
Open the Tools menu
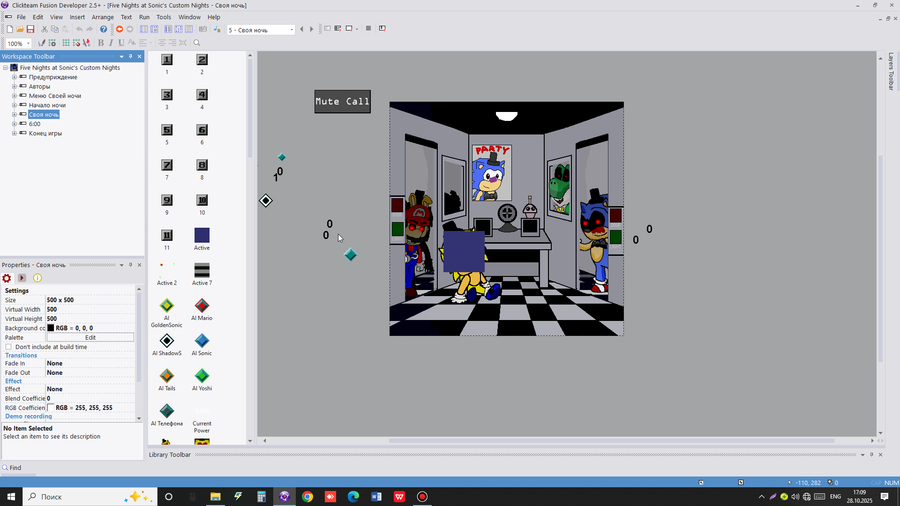point(164,17)
